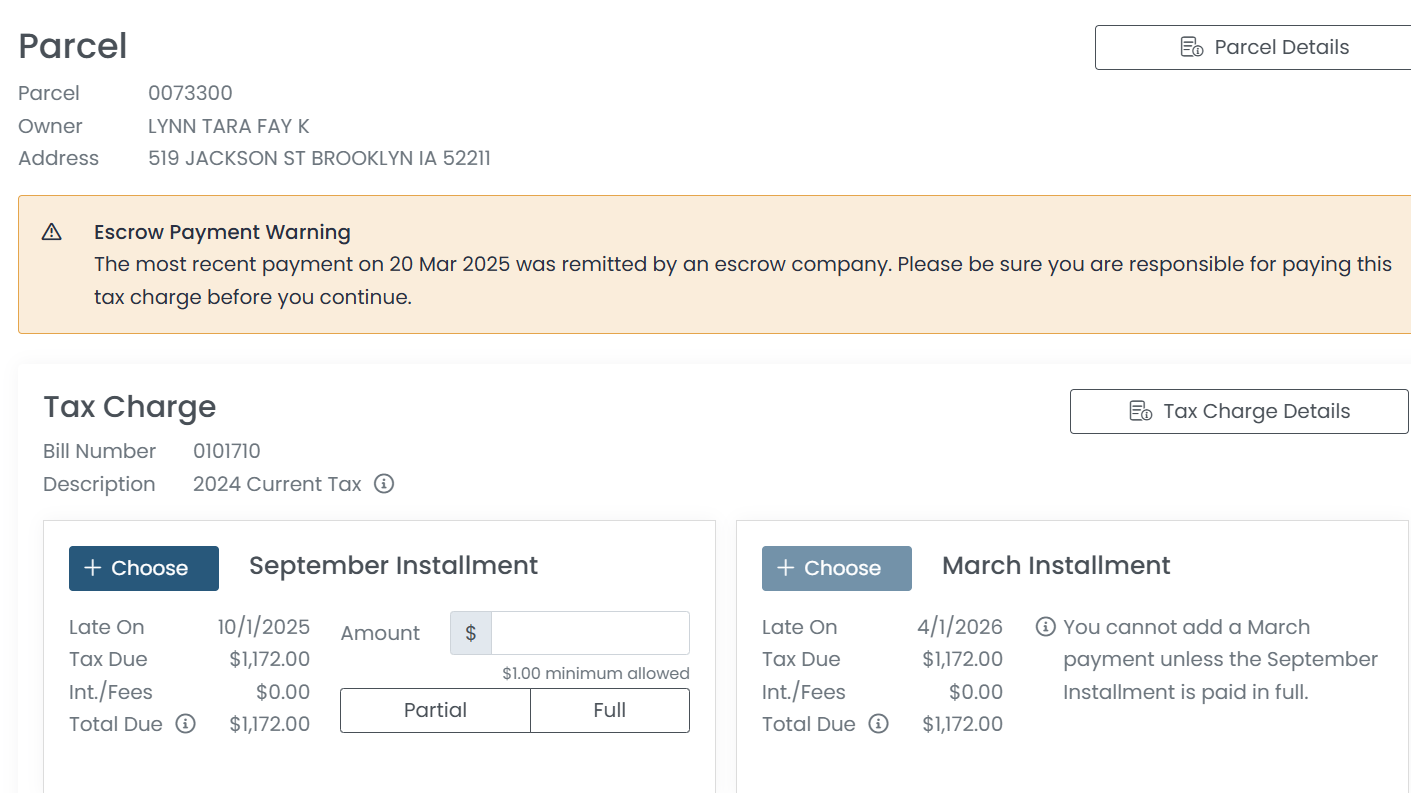The width and height of the screenshot is (1411, 793).
Task: Click the warning triangle icon in escrow alert
Action: (x=52, y=232)
